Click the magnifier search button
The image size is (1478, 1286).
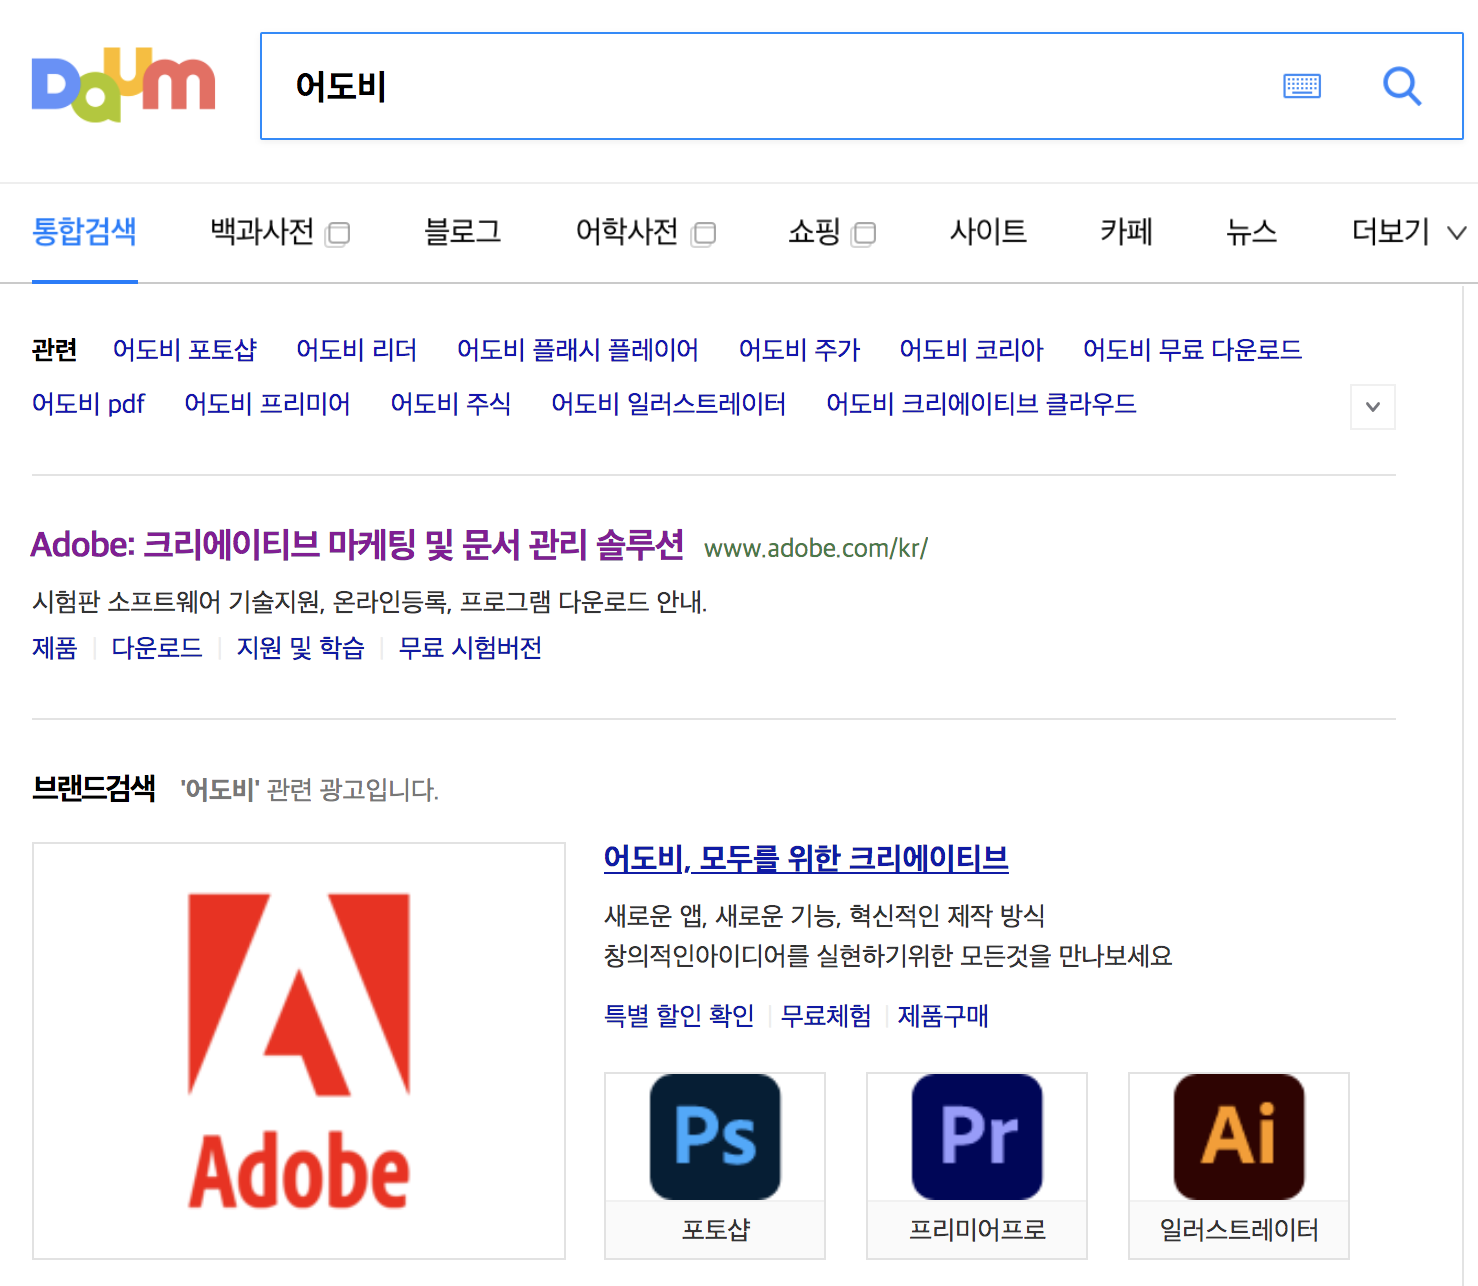coord(1402,86)
